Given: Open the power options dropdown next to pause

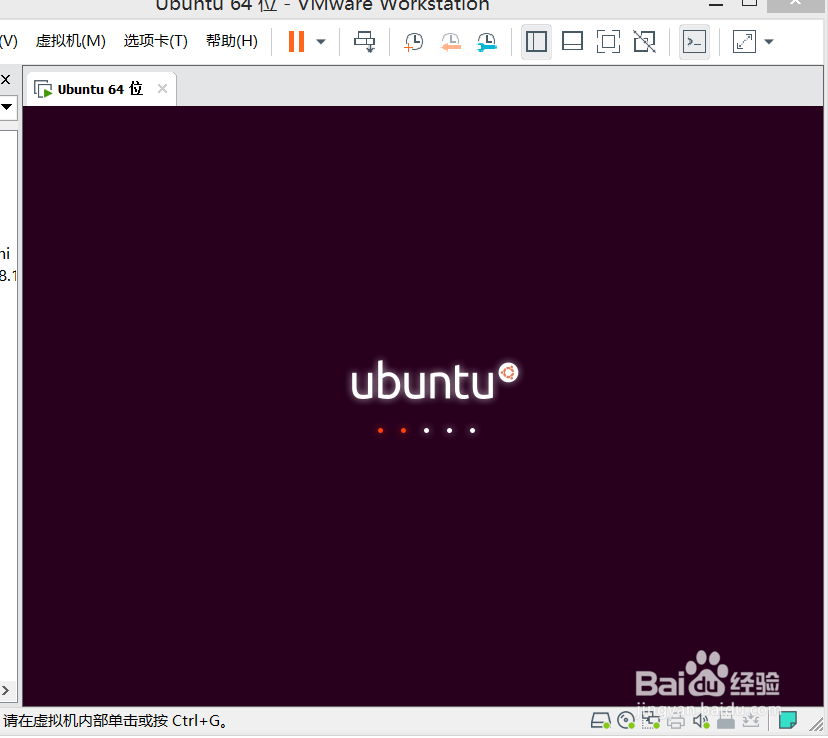Looking at the screenshot, I should point(321,42).
